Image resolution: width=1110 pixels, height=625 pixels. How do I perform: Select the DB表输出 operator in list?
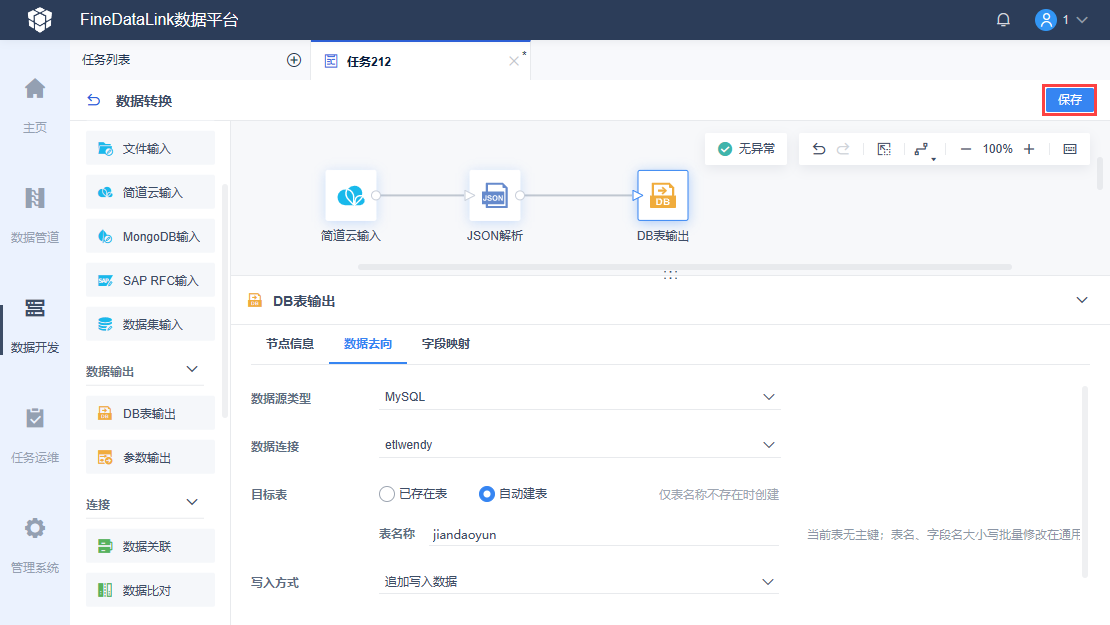(x=150, y=413)
